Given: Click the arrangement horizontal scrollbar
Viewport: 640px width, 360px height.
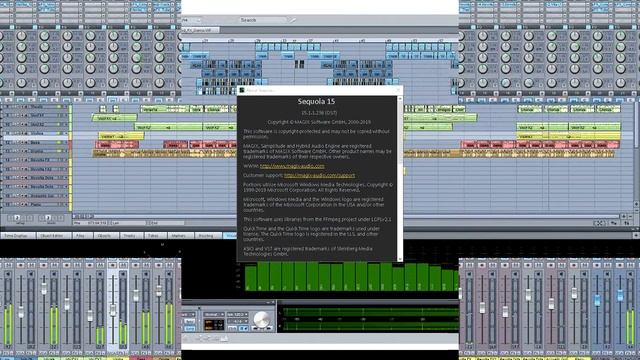Looking at the screenshot, I should (347, 217).
